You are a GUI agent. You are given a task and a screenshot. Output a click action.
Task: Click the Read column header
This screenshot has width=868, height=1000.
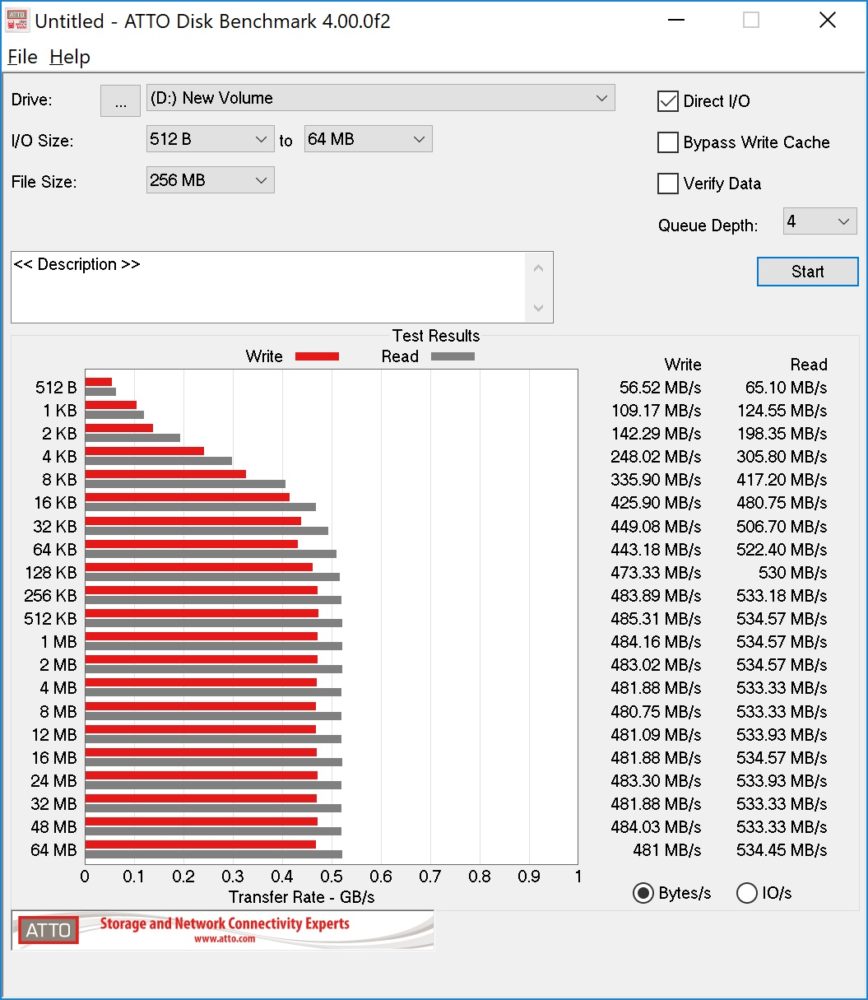pos(809,365)
